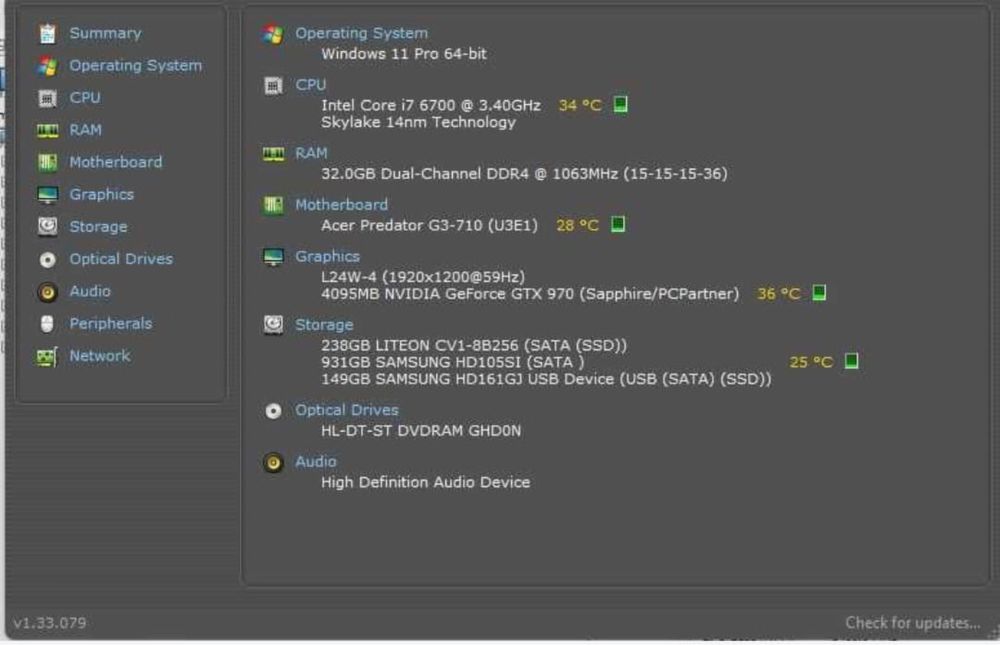The width and height of the screenshot is (1000, 645).
Task: Click the L24W-4 (1920x1200@59Hz) monitor line
Action: (x=423, y=278)
